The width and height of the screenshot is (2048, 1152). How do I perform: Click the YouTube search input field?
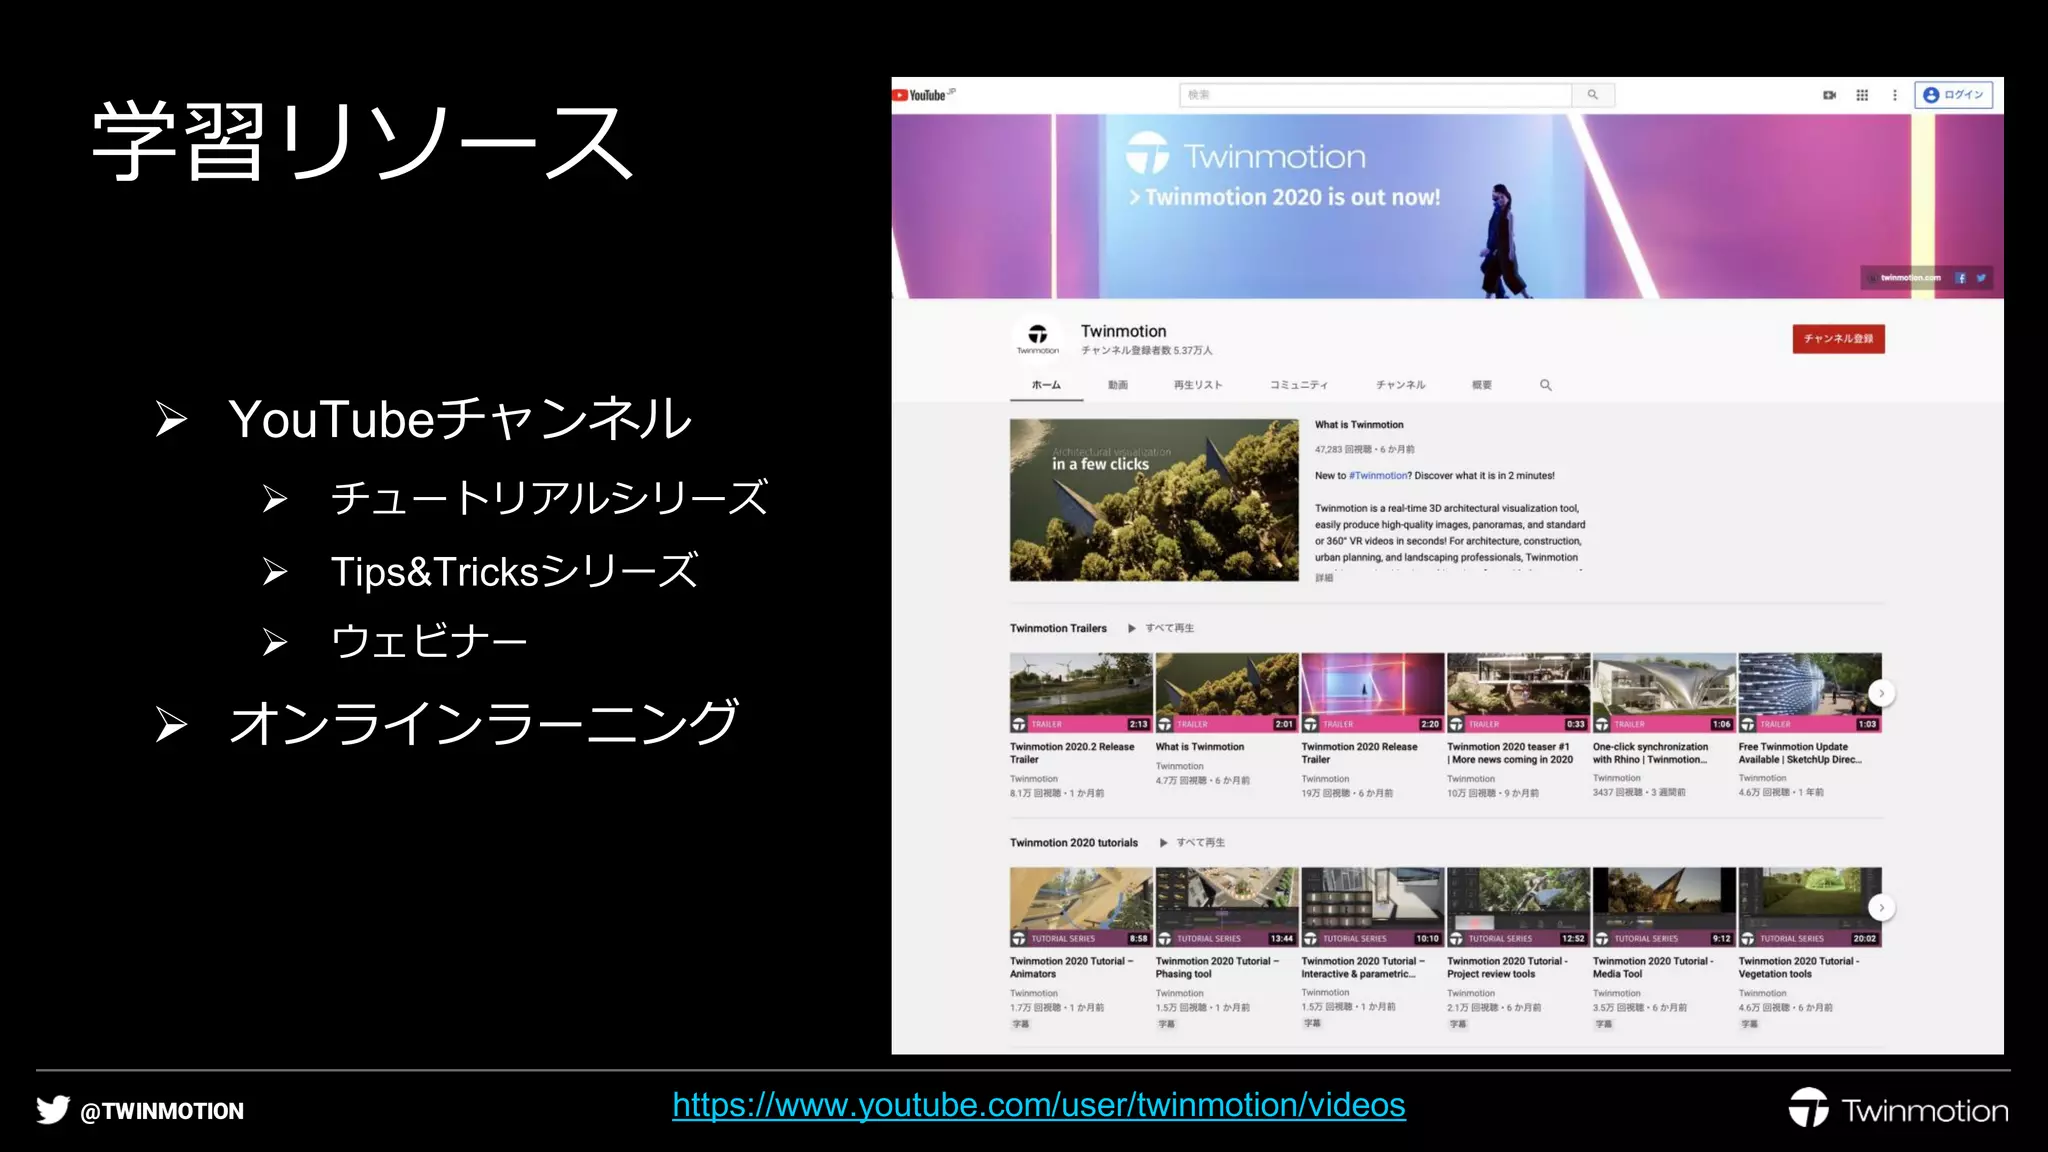(1376, 95)
